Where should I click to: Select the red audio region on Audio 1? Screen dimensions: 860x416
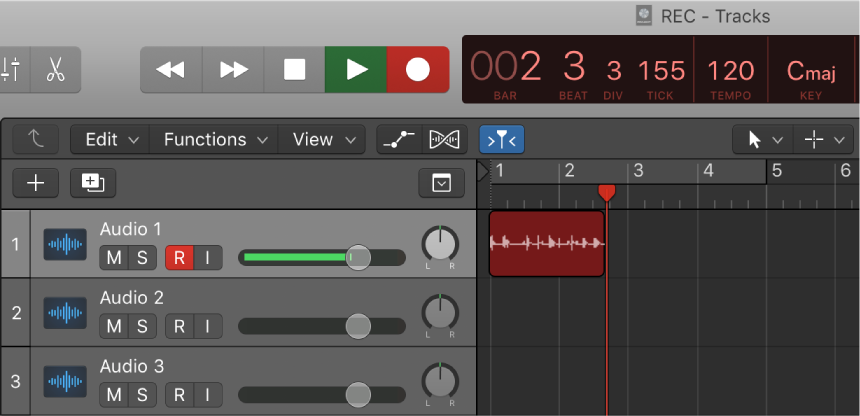547,244
